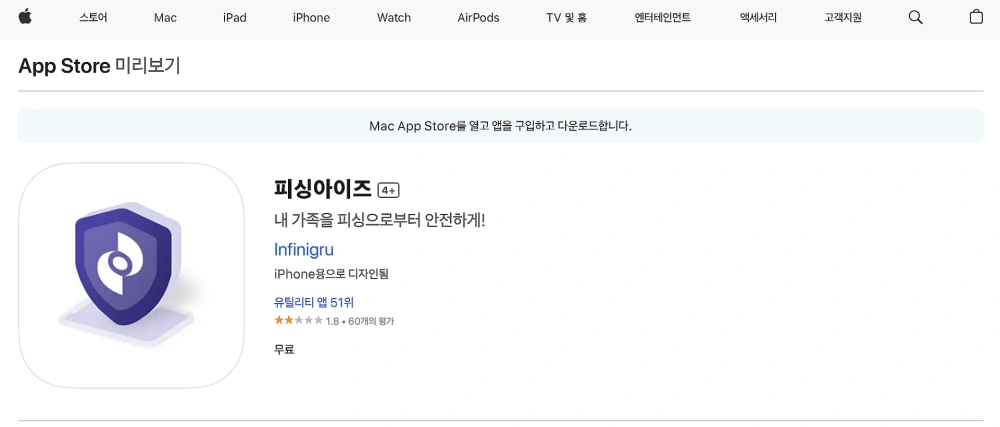Click the 내 가족을 피싱으로부터 안전하게 subtitle
The width and height of the screenshot is (1000, 427).
coord(379,221)
